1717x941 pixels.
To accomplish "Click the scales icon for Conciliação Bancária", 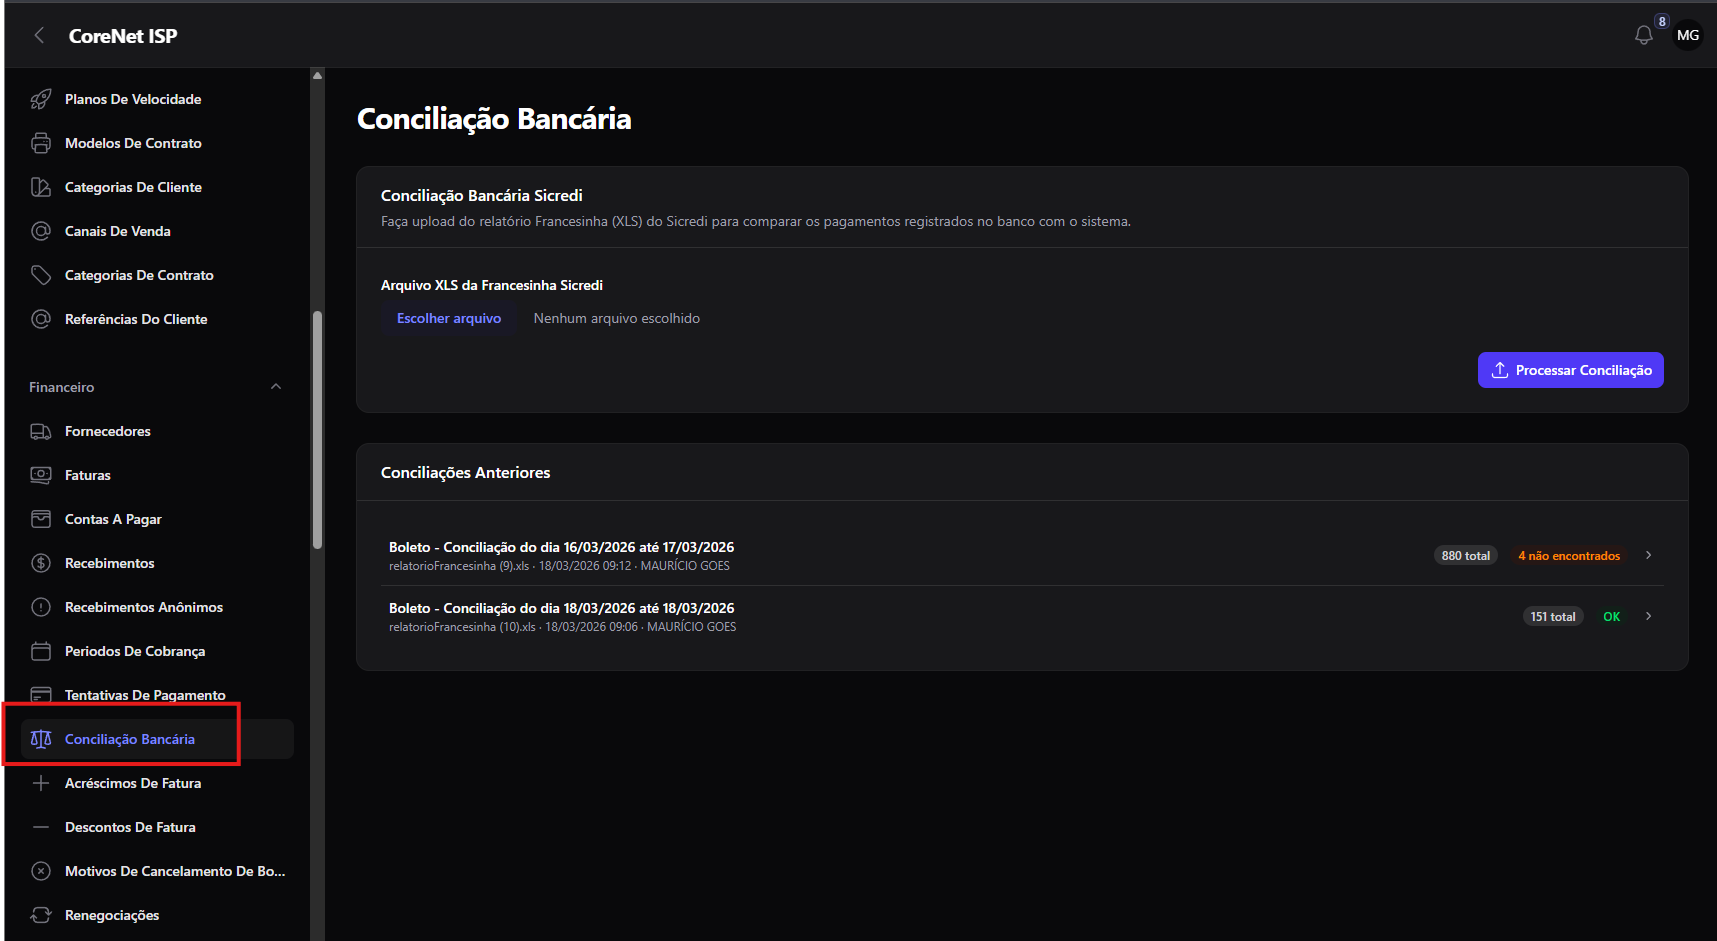I will [x=41, y=739].
